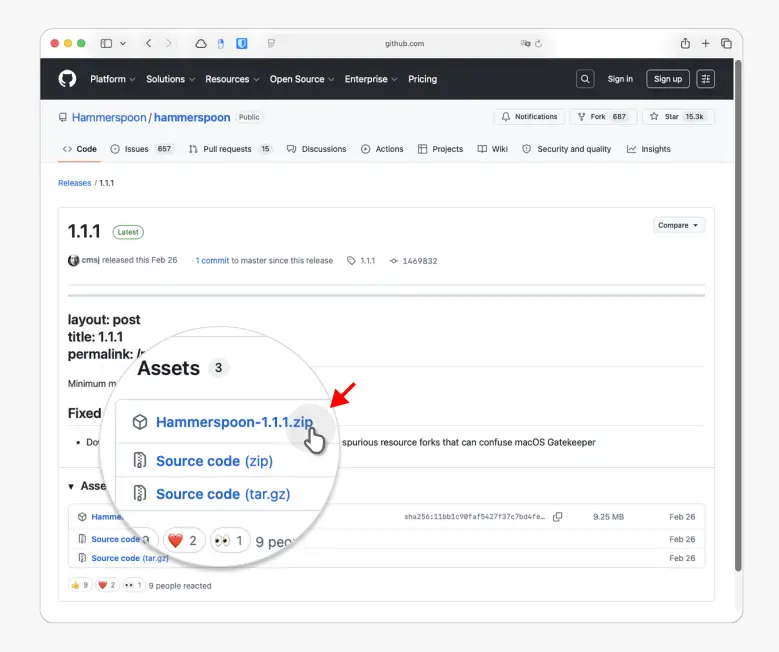Switch to the Pull requests tab
The height and width of the screenshot is (652, 779).
[230, 149]
